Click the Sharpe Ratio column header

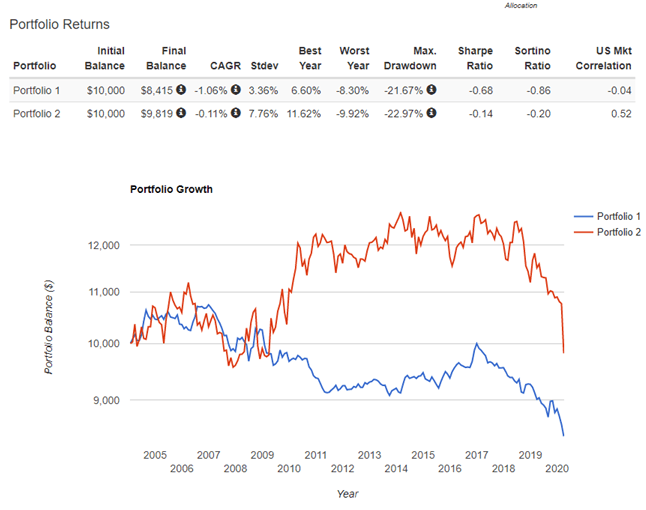tap(475, 58)
